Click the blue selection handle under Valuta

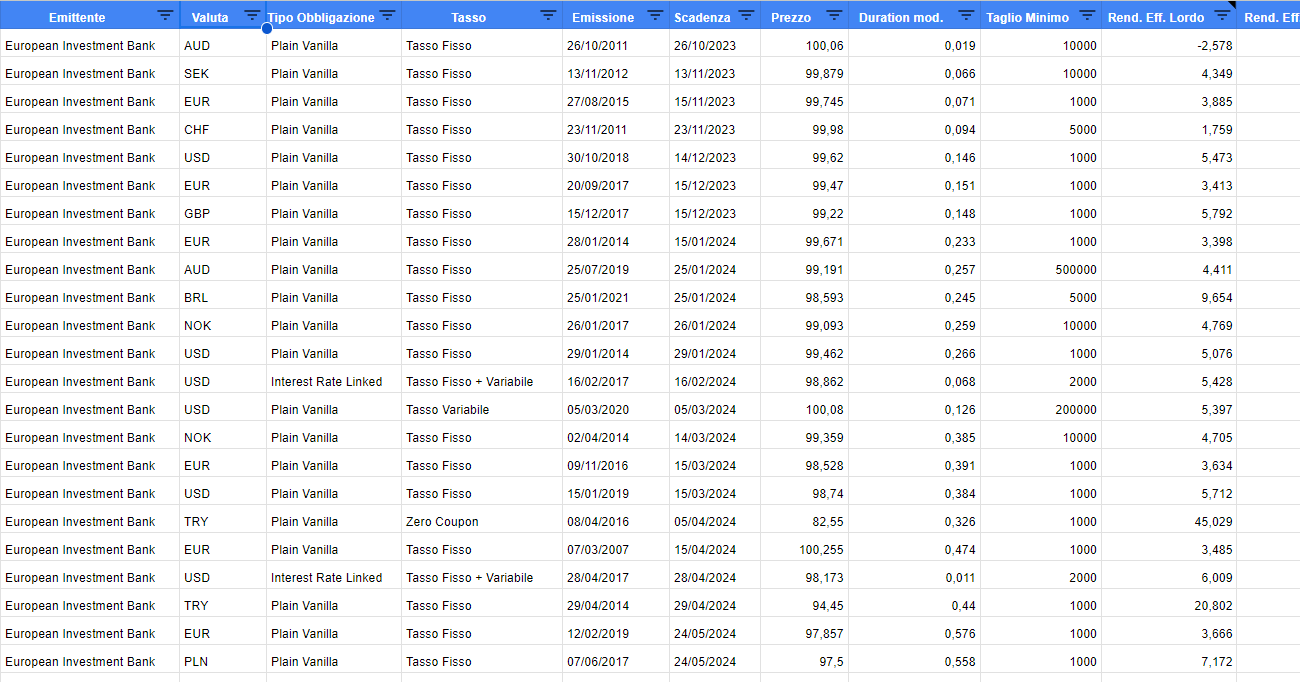[x=267, y=29]
